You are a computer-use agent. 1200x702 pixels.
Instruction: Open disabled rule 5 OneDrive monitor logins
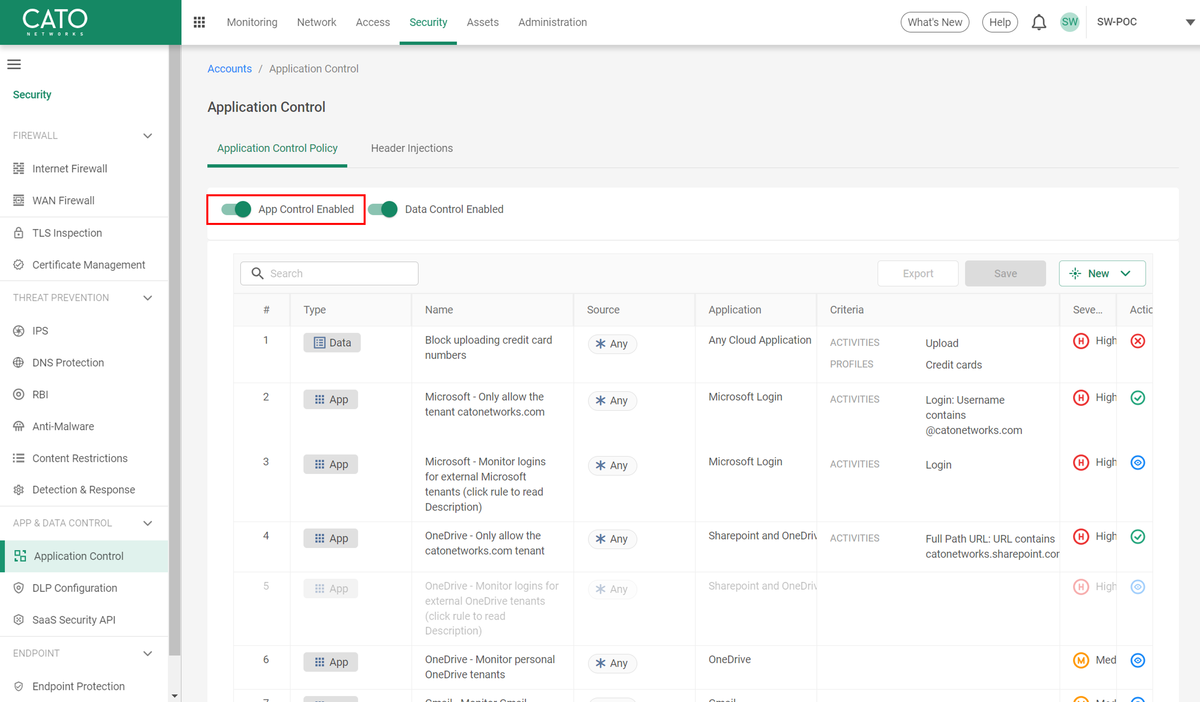492,608
